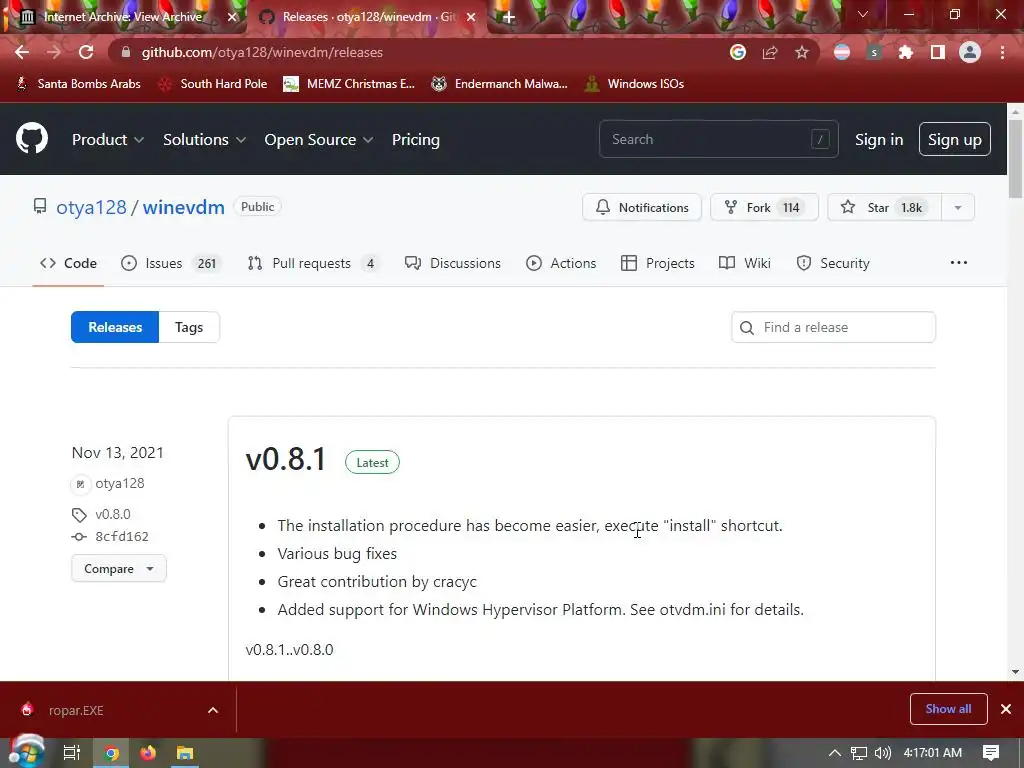Open Task View on taskbar
Image resolution: width=1024 pixels, height=768 pixels.
pyautogui.click(x=71, y=753)
